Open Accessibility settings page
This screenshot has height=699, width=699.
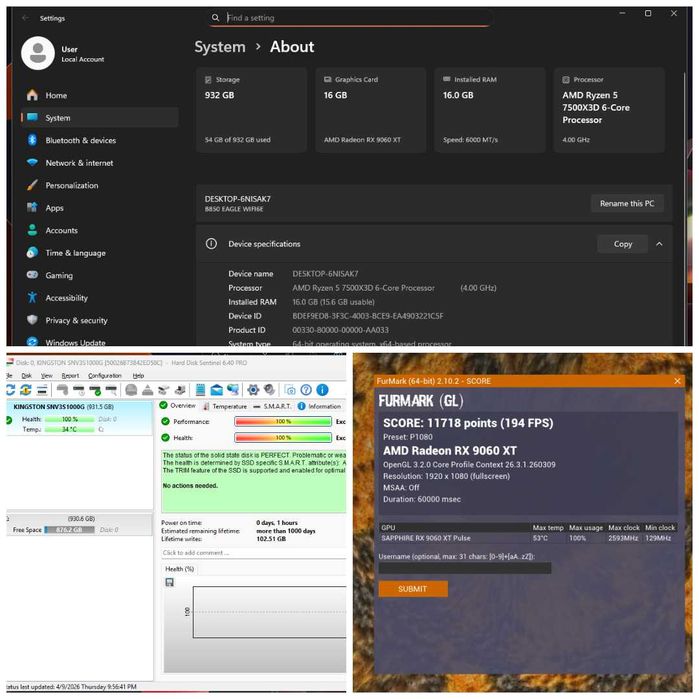click(99, 298)
